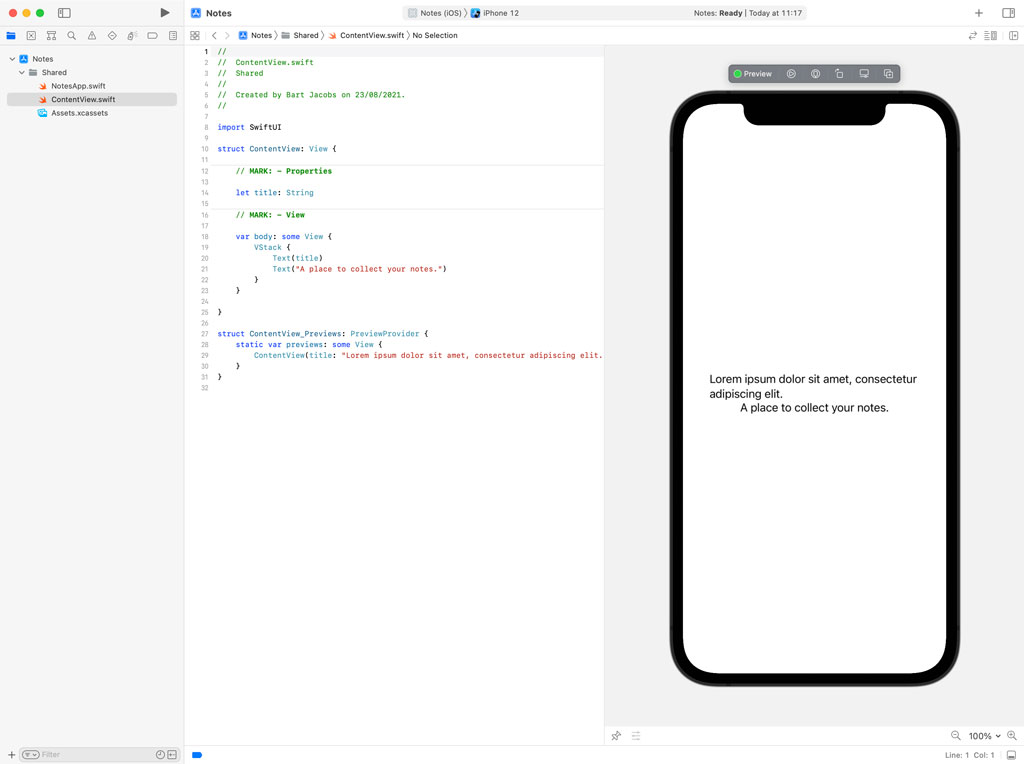This screenshot has height=764, width=1024.
Task: Choose the iPhone 12 run destination
Action: point(495,13)
